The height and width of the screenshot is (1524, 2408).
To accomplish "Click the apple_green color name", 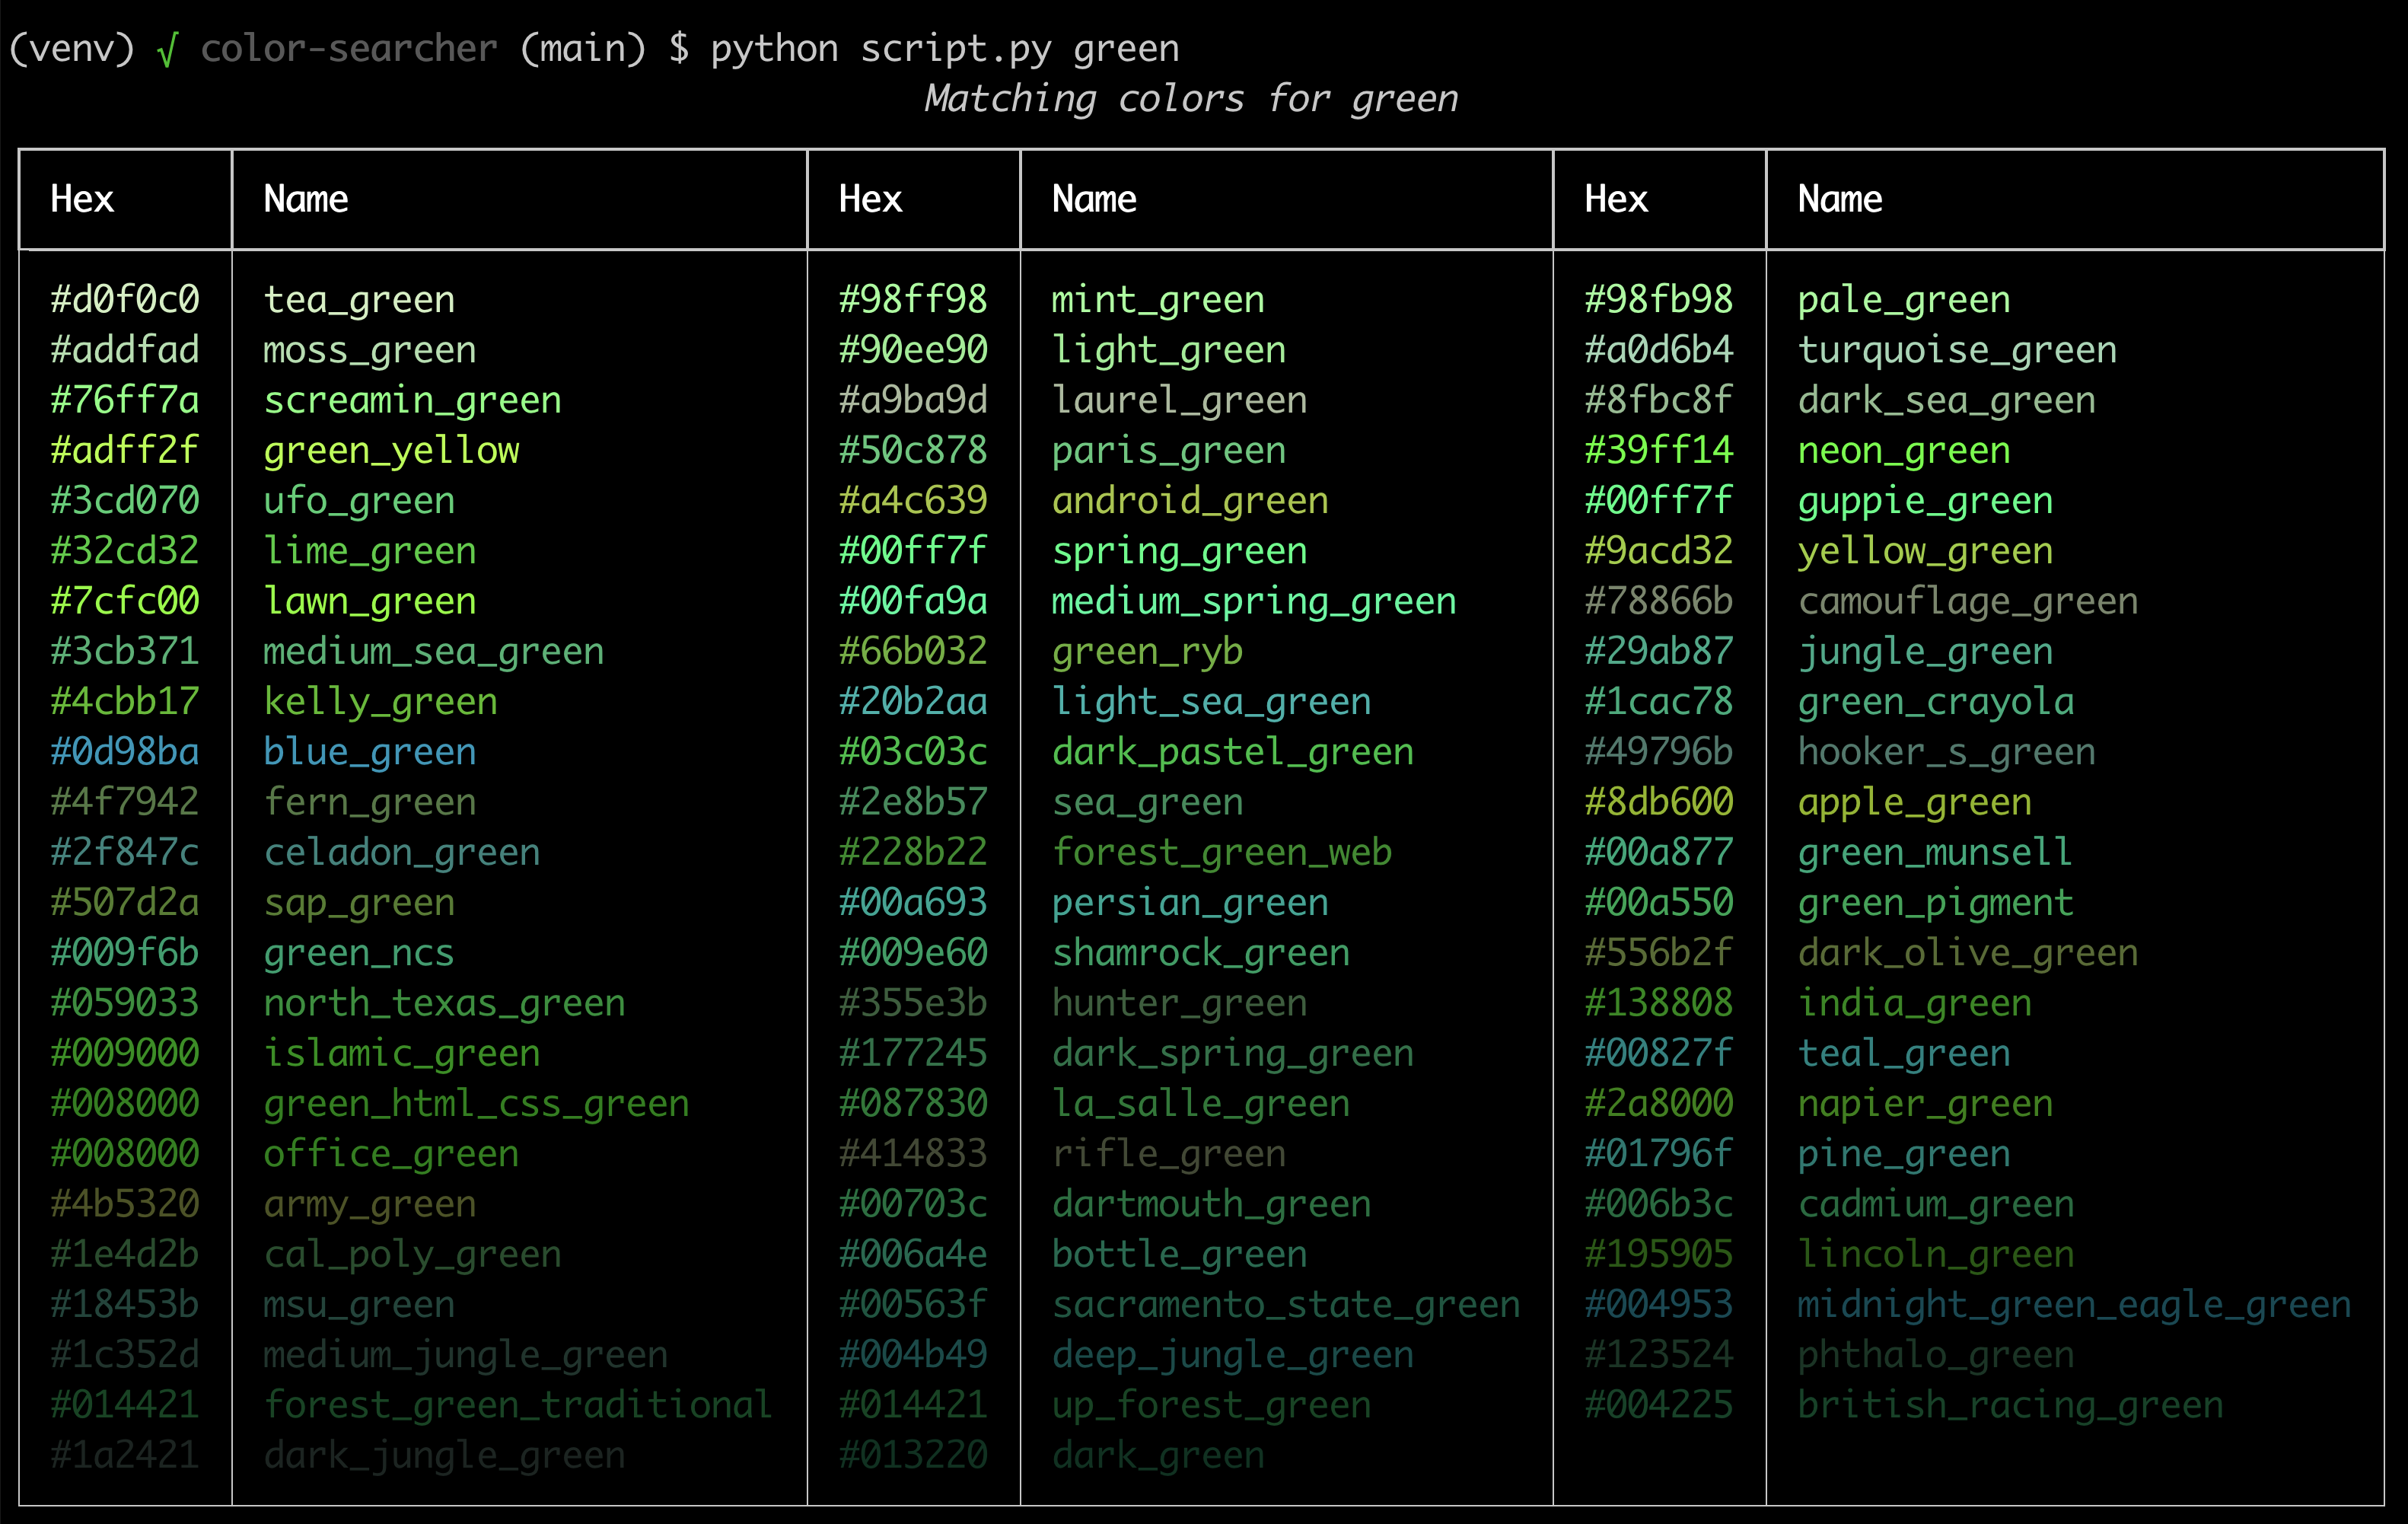I will 1914,802.
